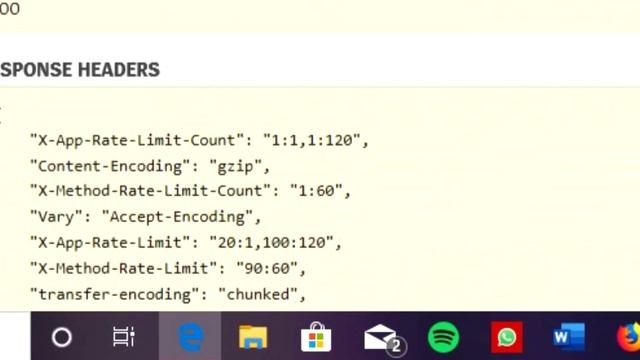640x360 pixels.
Task: Select "X-App-Rate-Limit-Count" header key
Action: click(138, 140)
